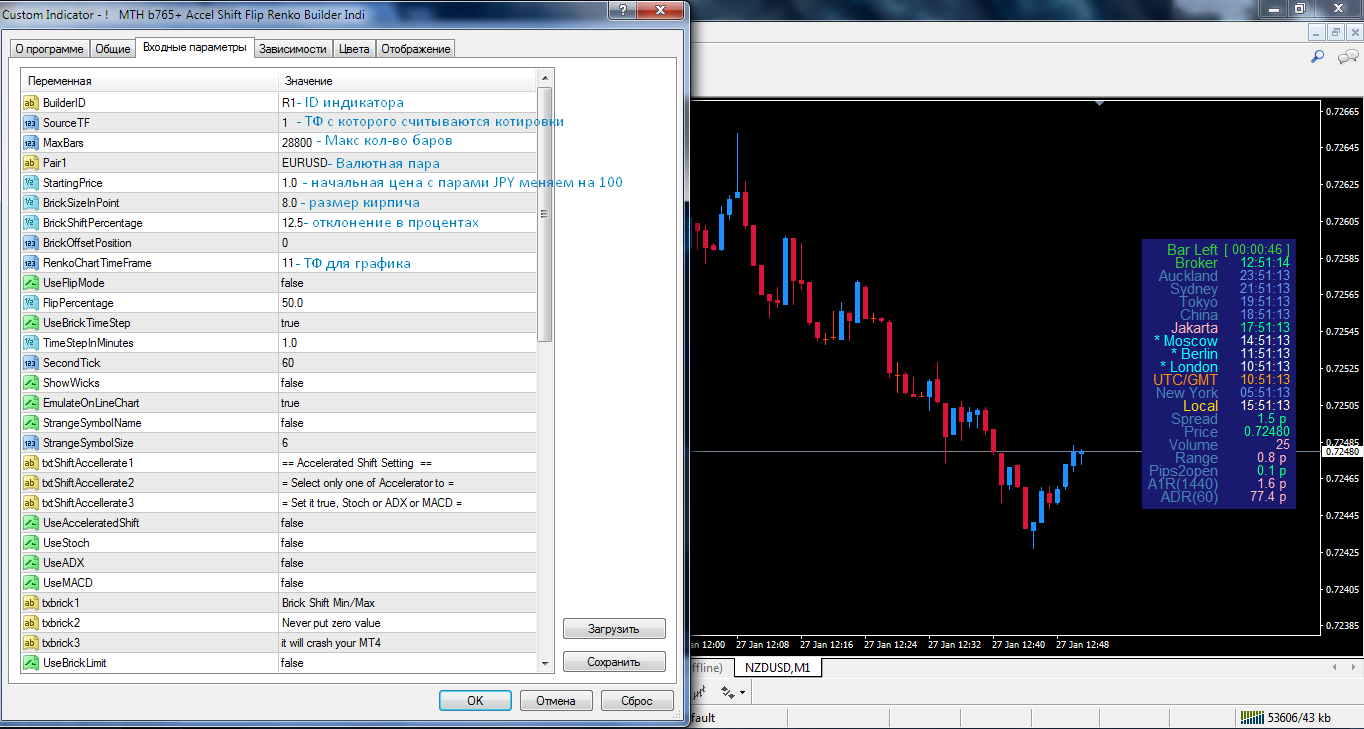Click the Отмена button
Image resolution: width=1364 pixels, height=729 pixels.
pyautogui.click(x=556, y=701)
